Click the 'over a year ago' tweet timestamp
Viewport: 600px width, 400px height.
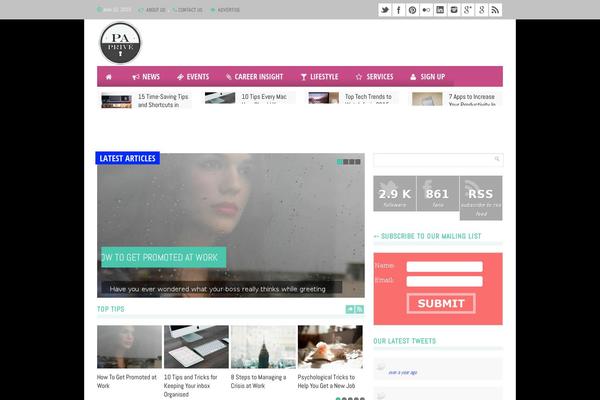coord(403,372)
